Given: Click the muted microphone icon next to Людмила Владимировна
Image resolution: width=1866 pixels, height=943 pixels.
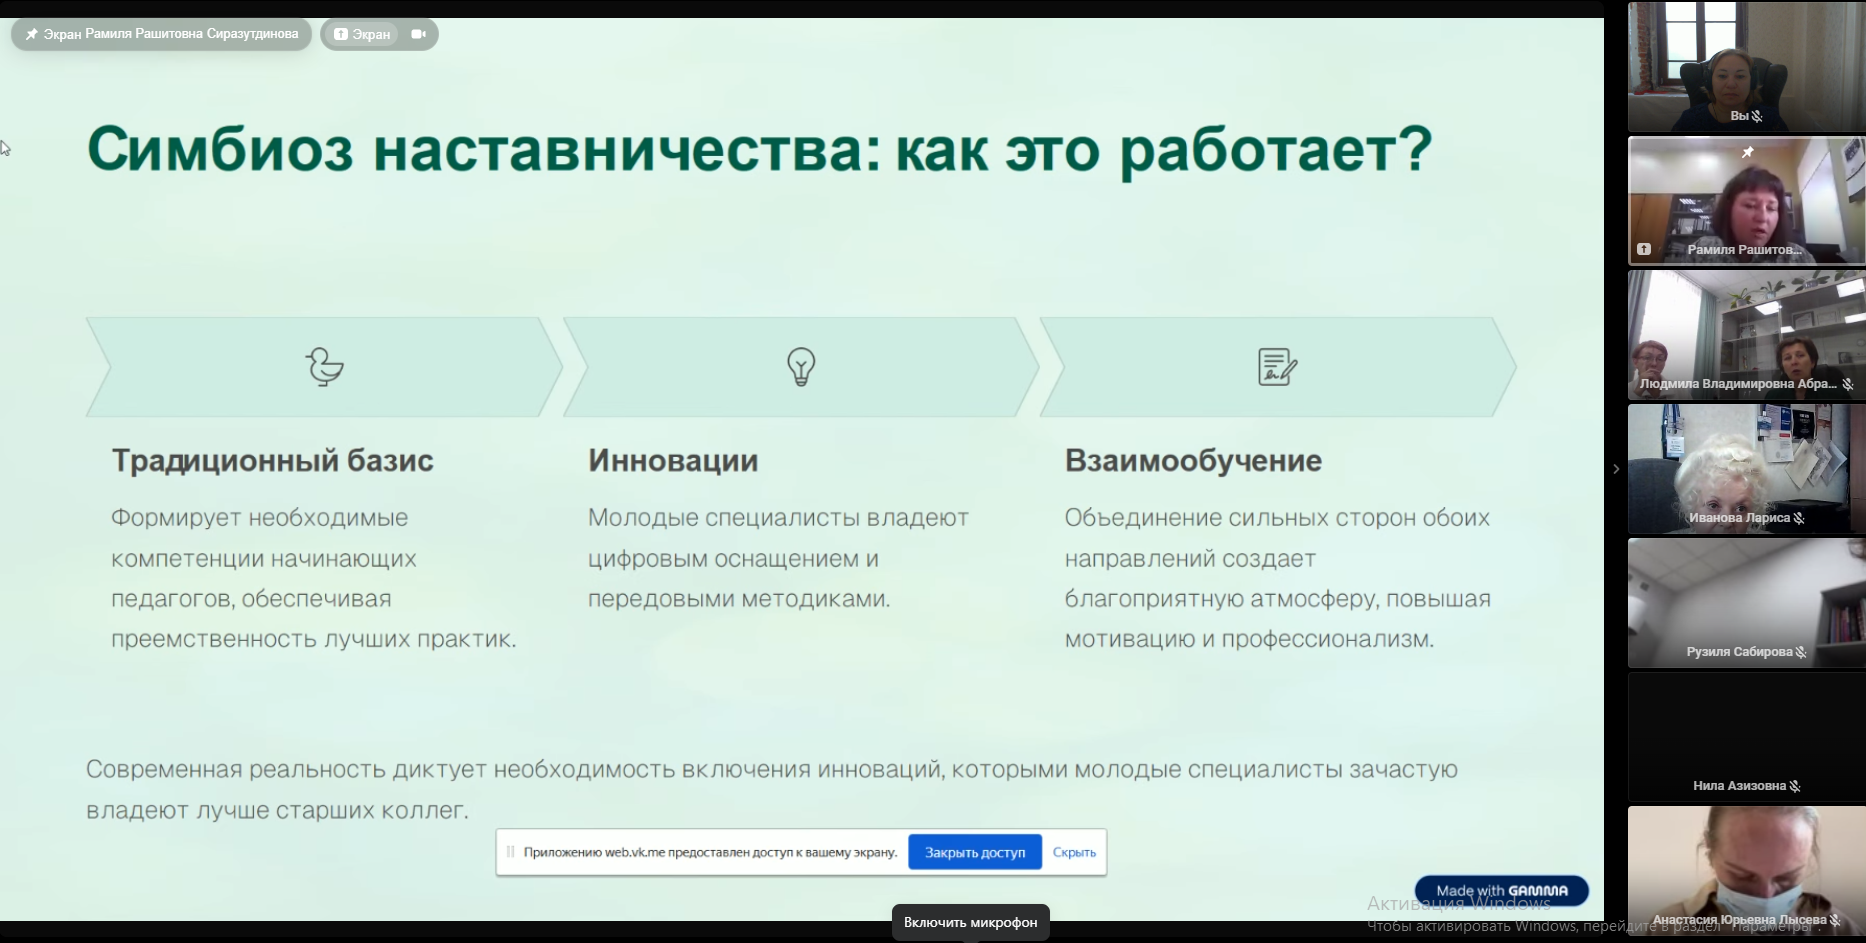Looking at the screenshot, I should (x=1847, y=384).
